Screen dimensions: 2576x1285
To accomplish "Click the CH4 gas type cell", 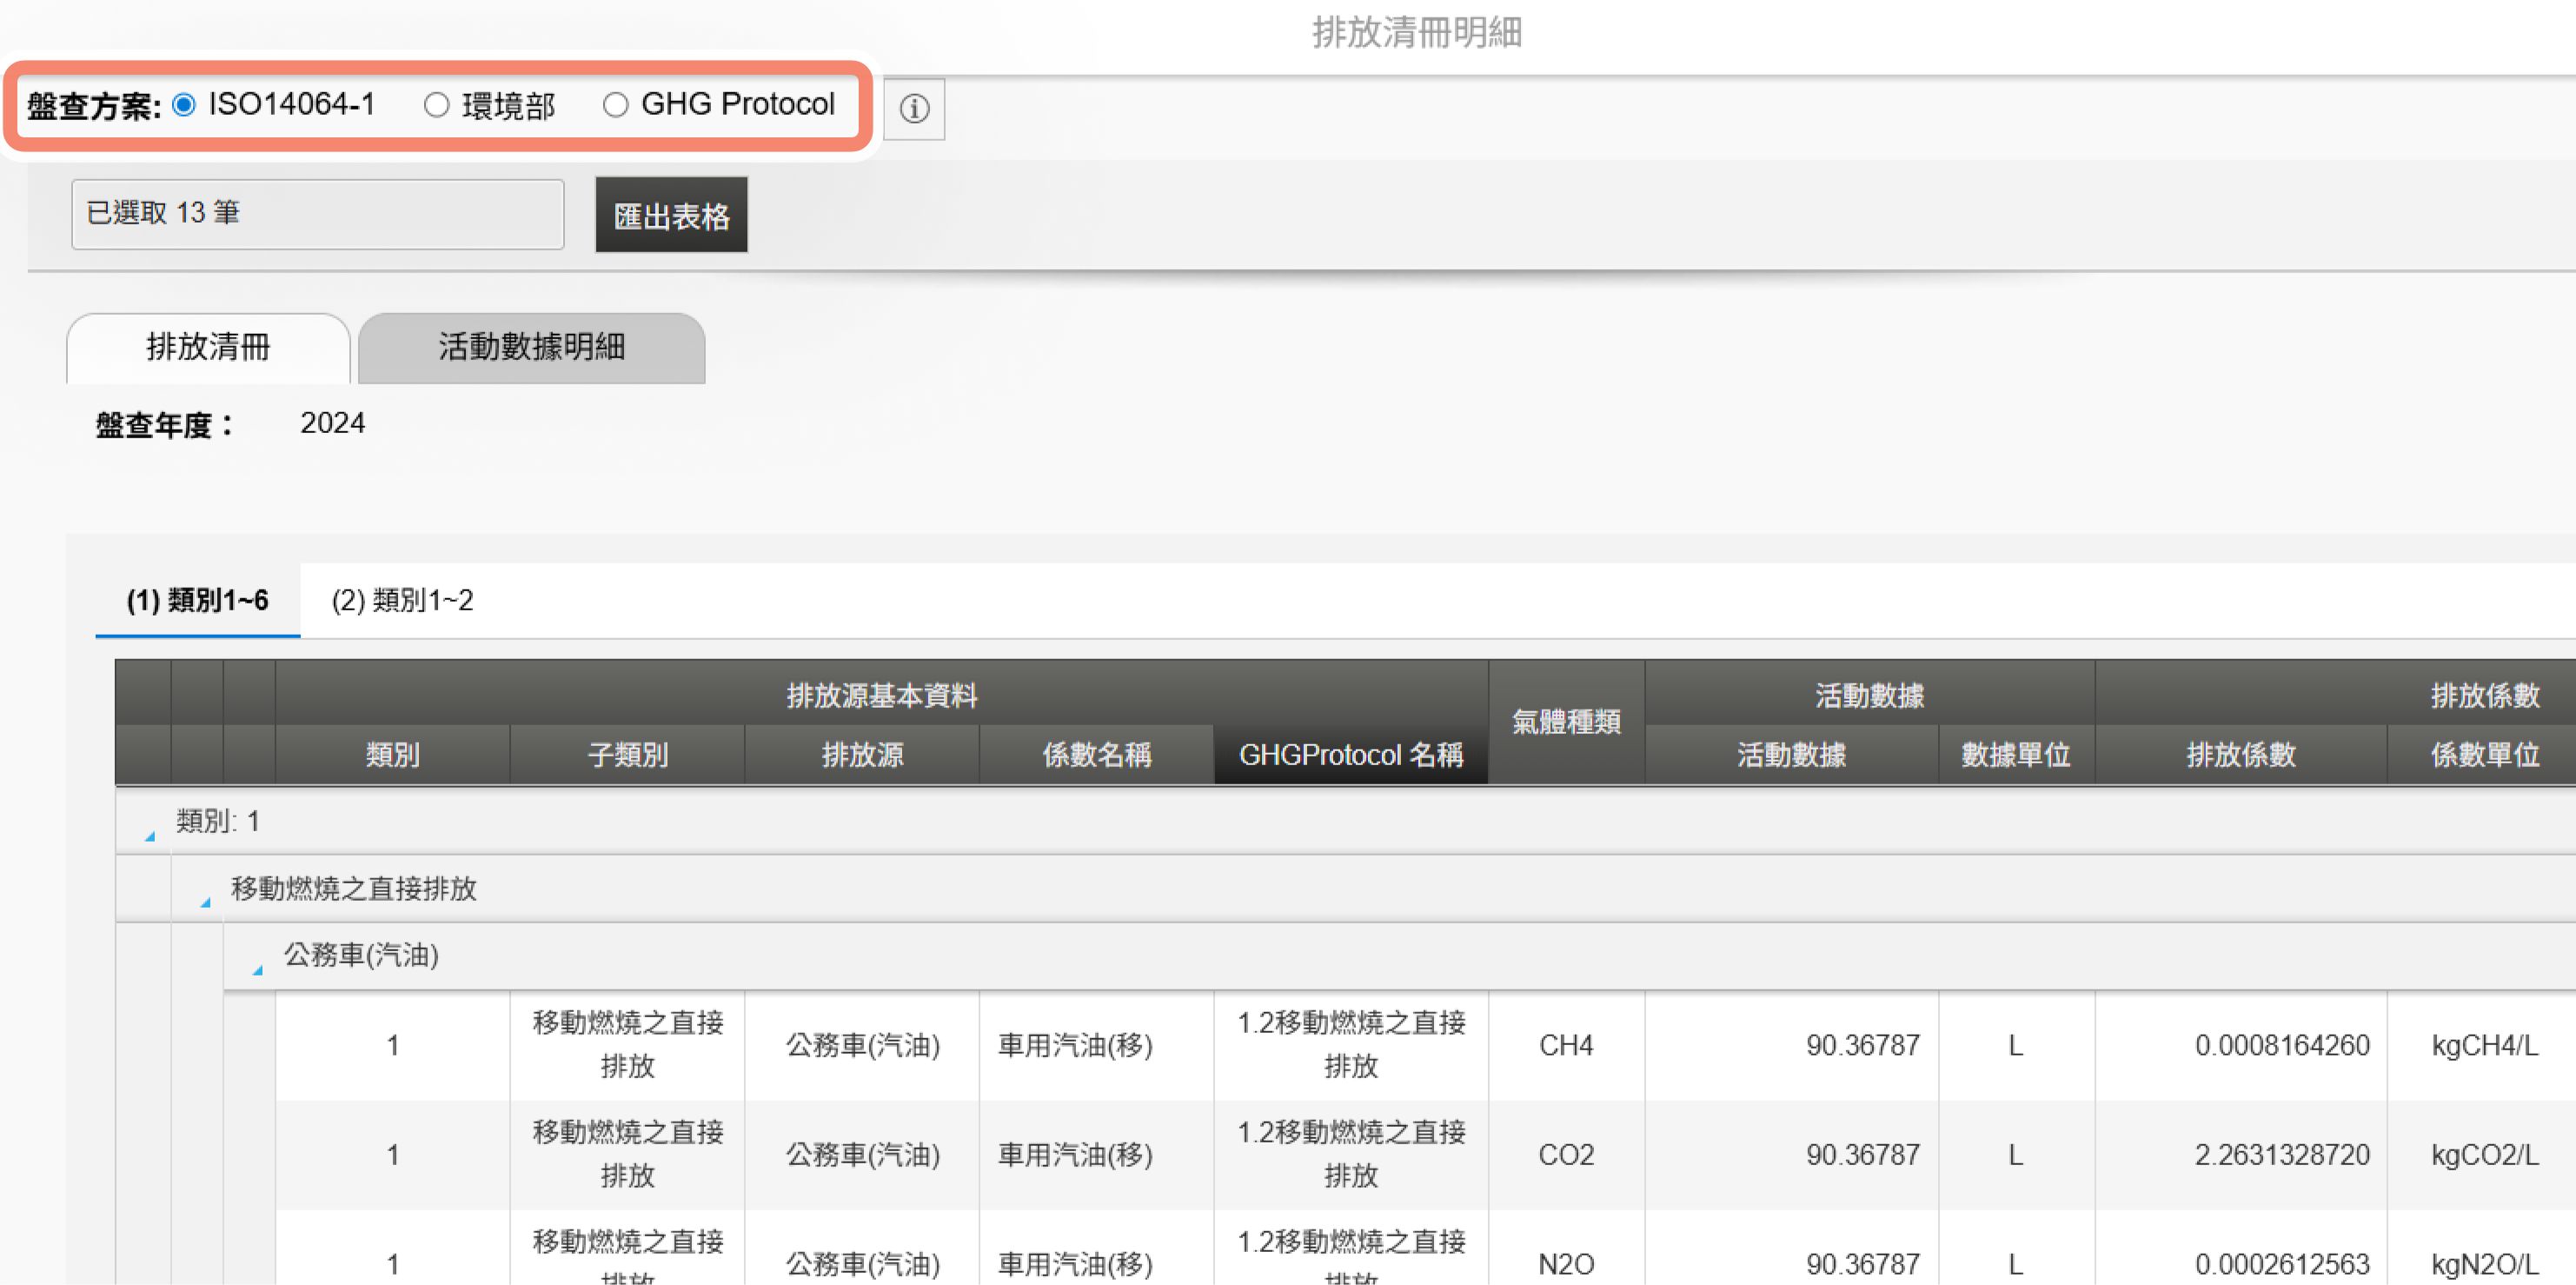I will pyautogui.click(x=1565, y=1045).
